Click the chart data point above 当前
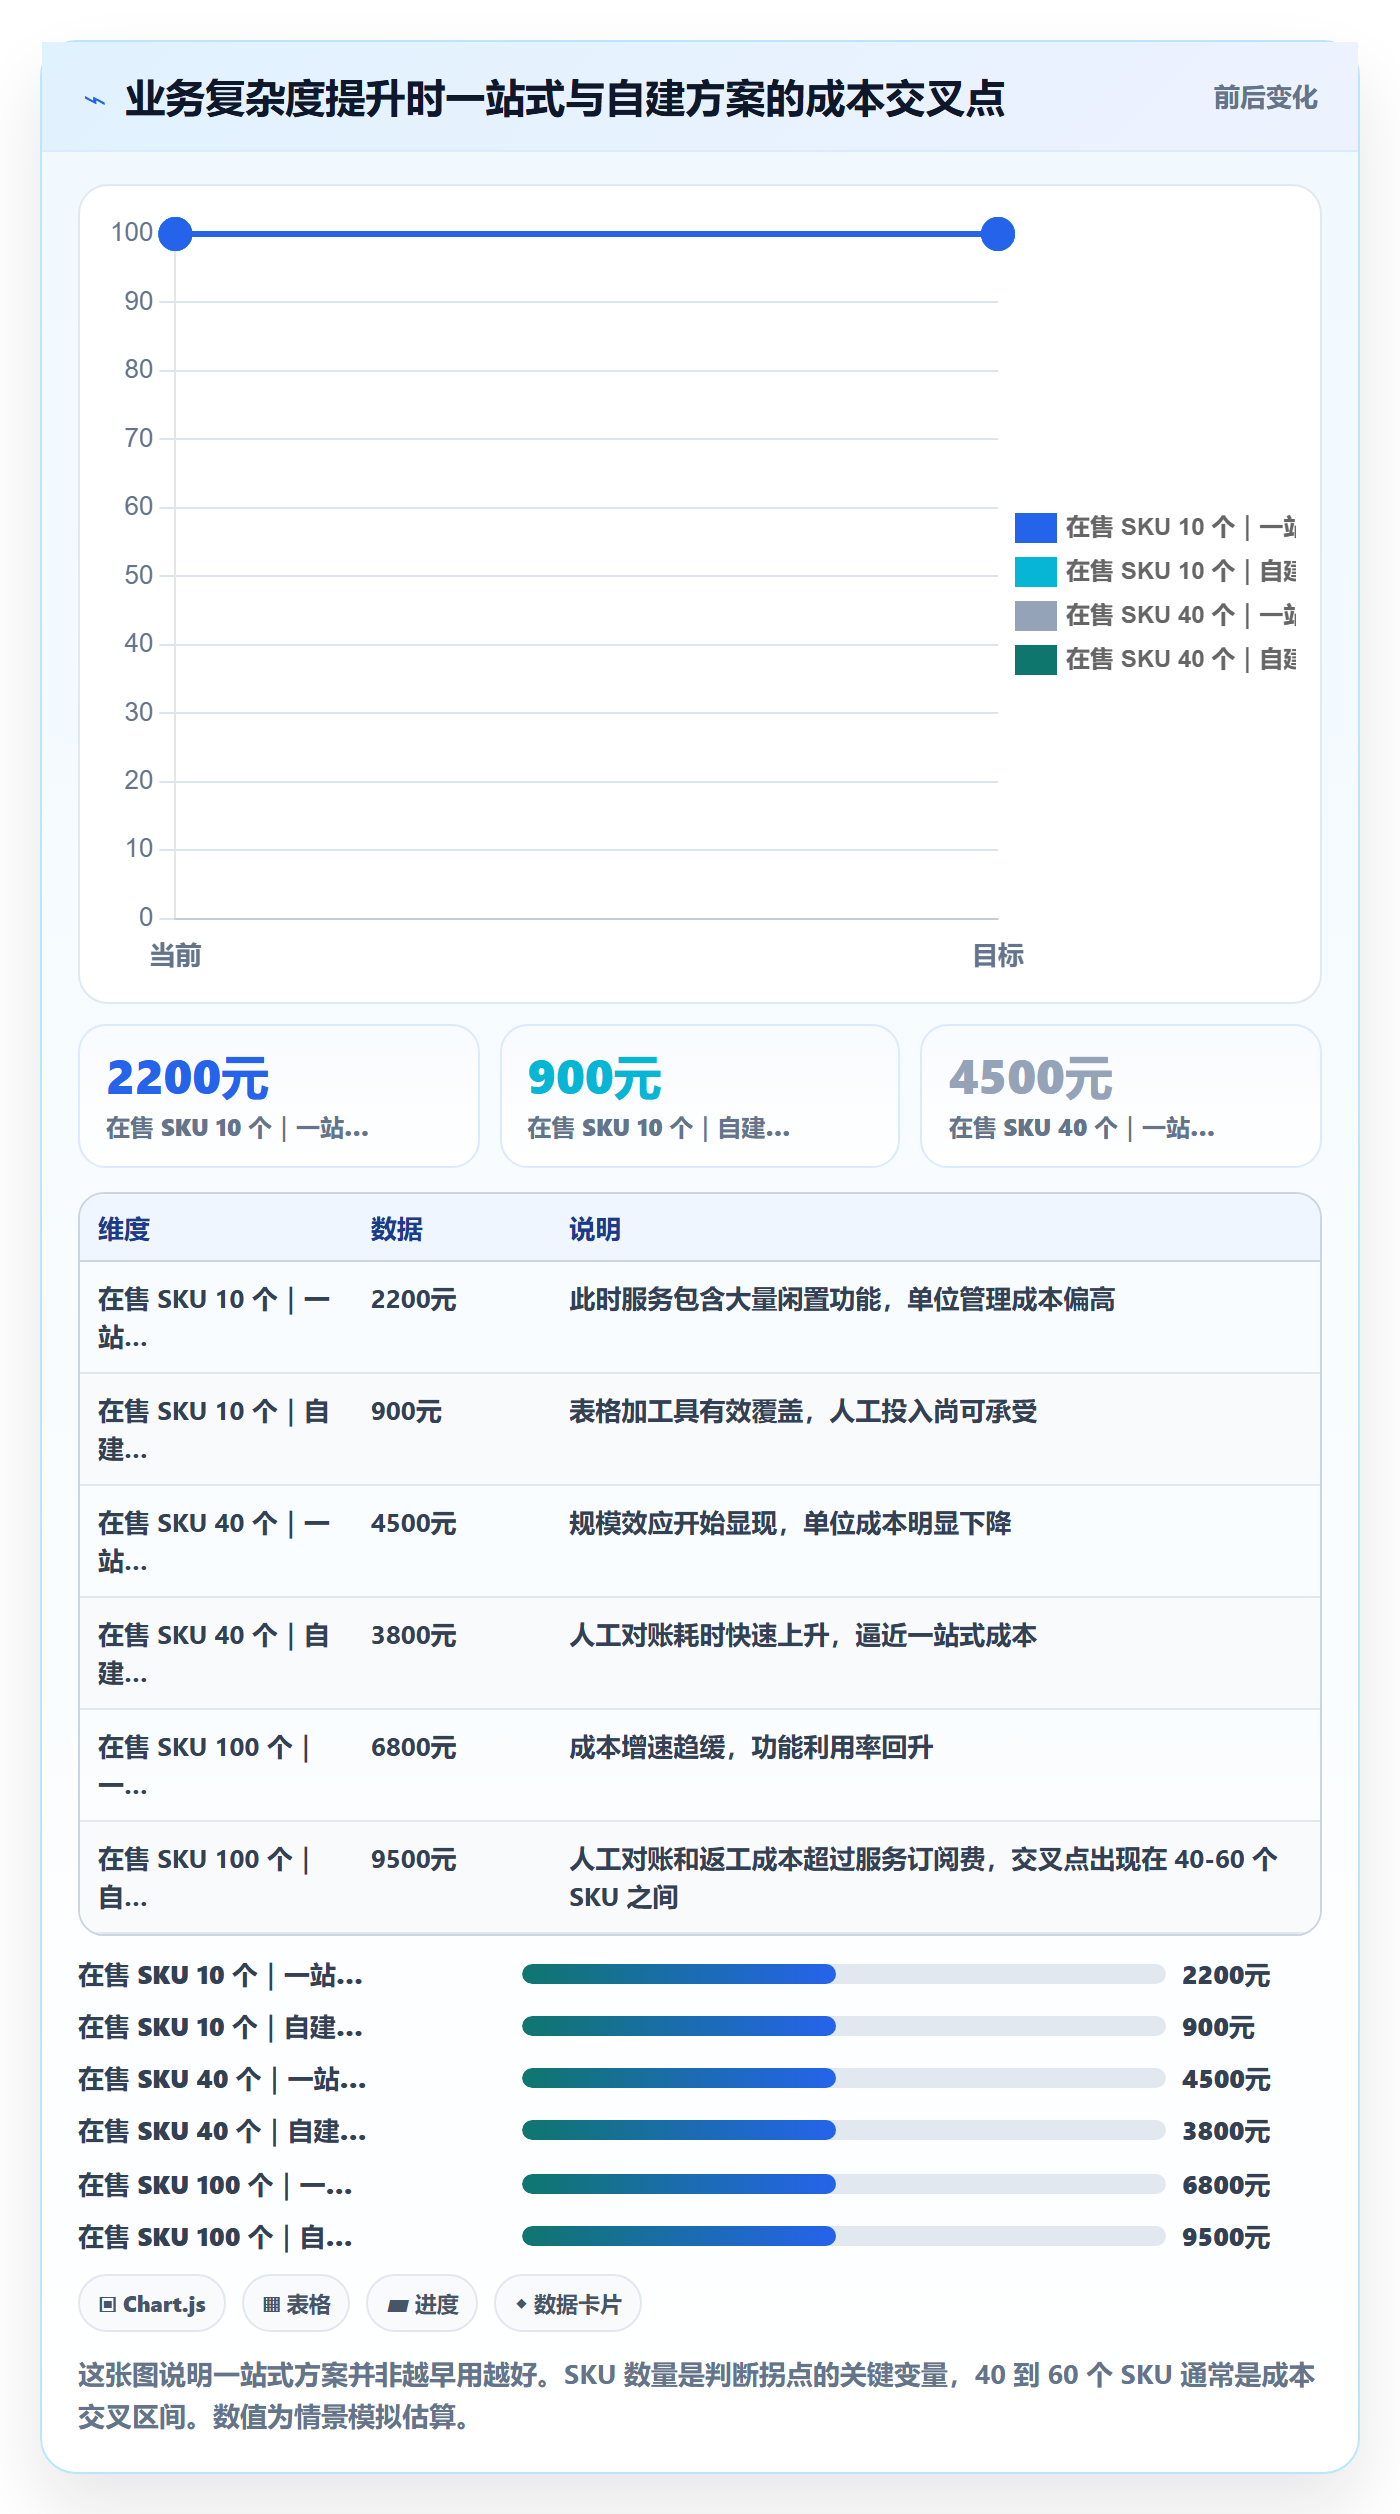The width and height of the screenshot is (1400, 2514). 175,234
